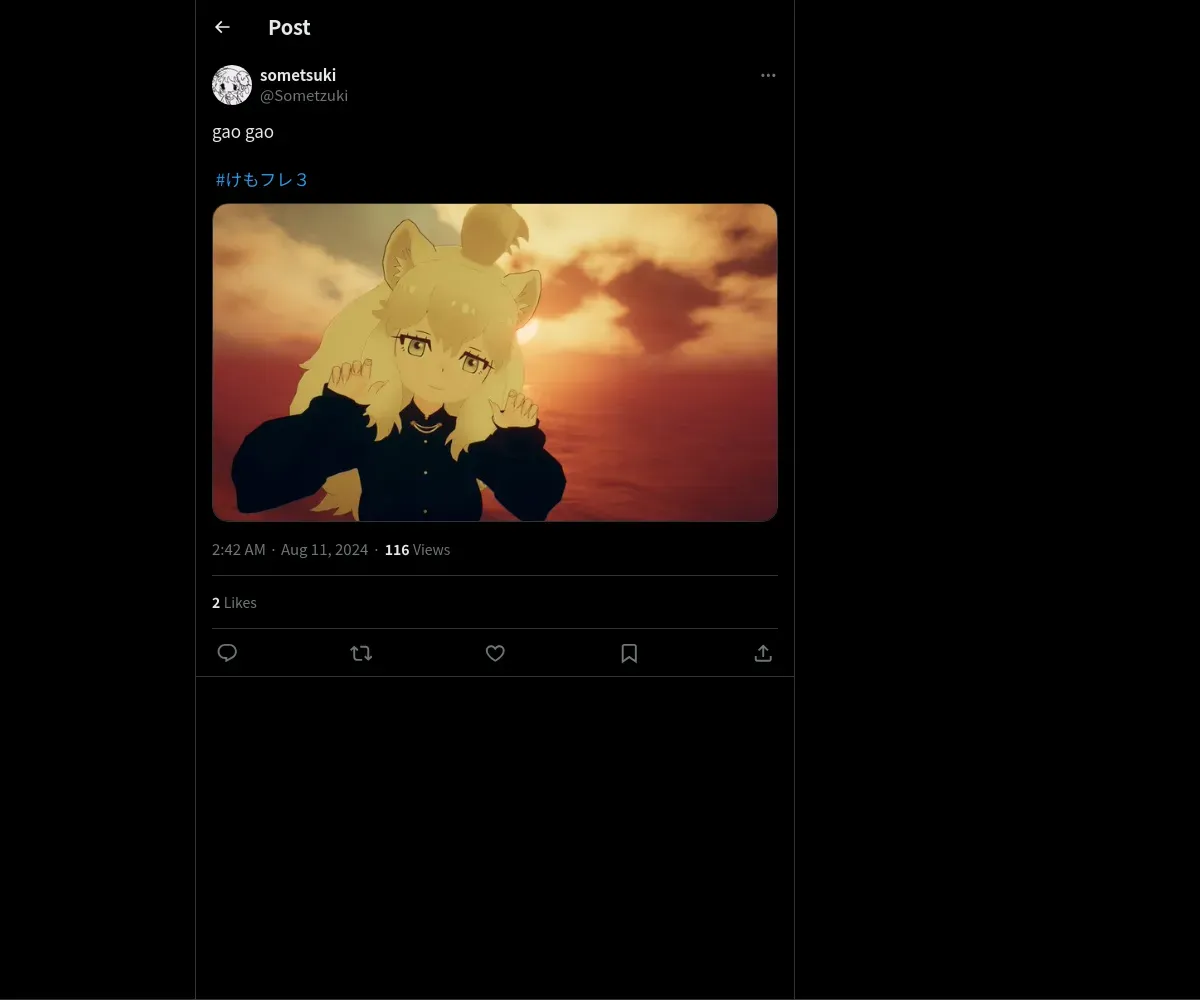
Task: Go back using the arrow icon
Action: tap(222, 27)
